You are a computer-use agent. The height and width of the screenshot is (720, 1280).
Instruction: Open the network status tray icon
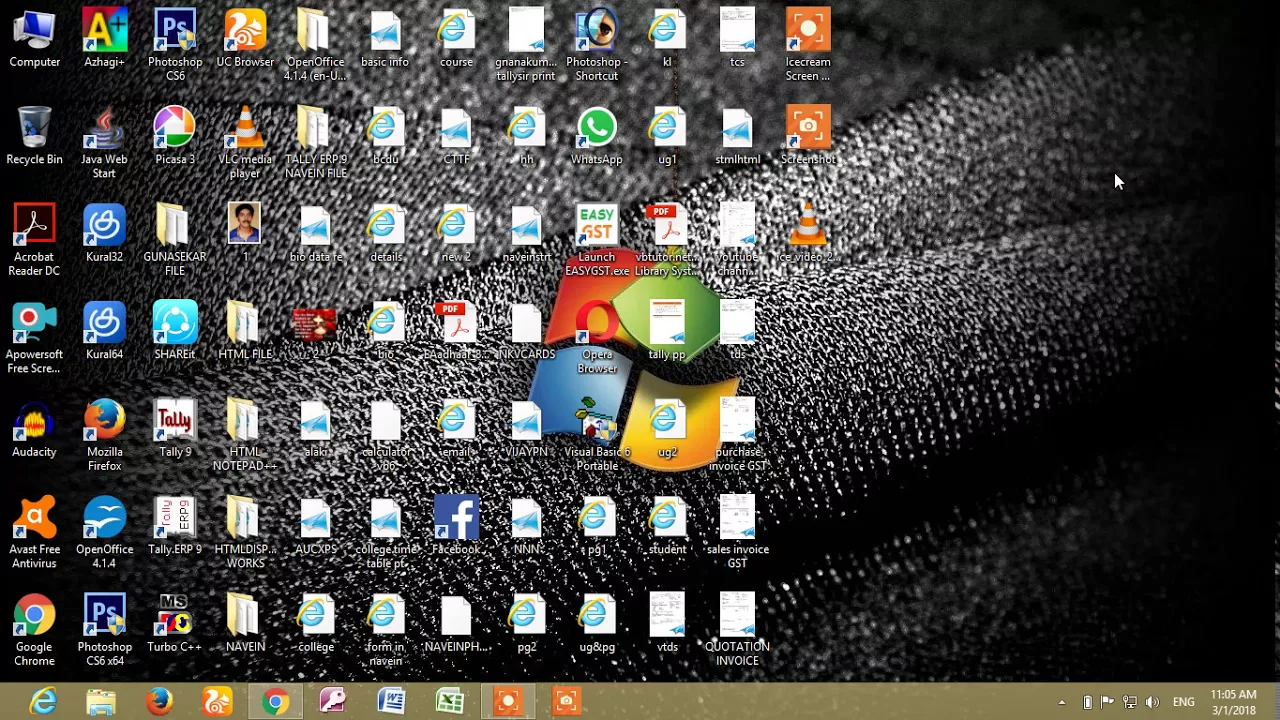(1130, 702)
